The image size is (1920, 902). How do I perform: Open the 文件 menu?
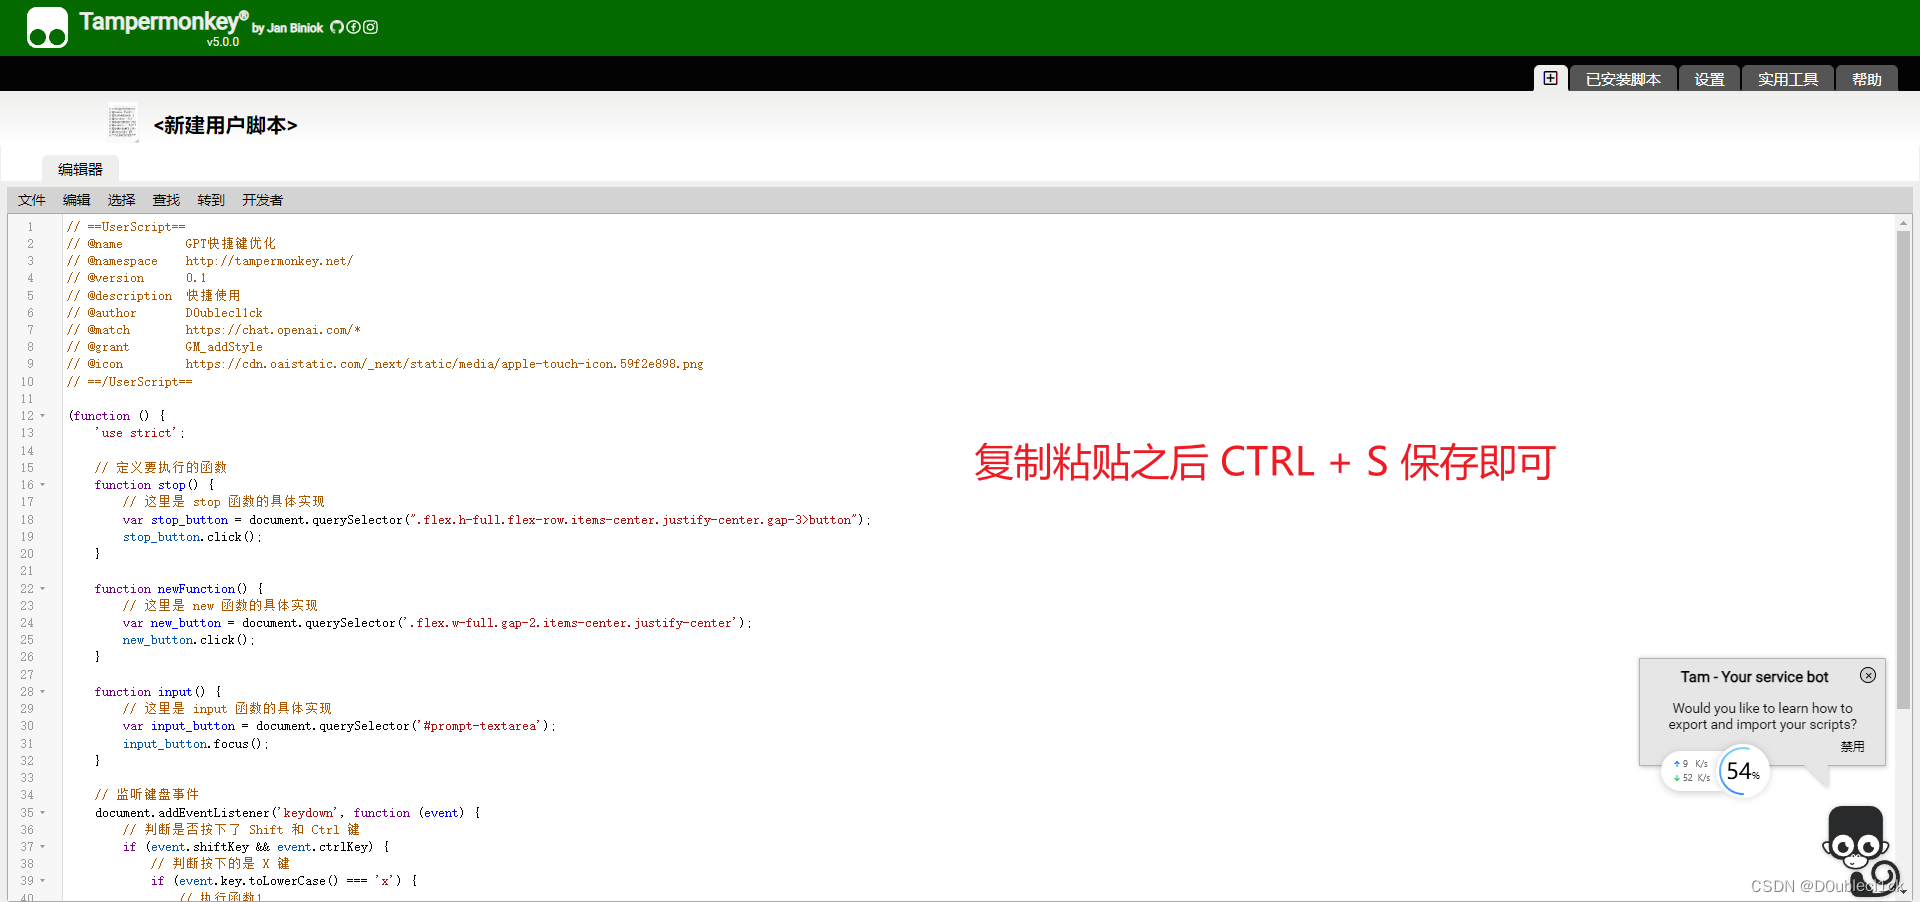click(32, 200)
